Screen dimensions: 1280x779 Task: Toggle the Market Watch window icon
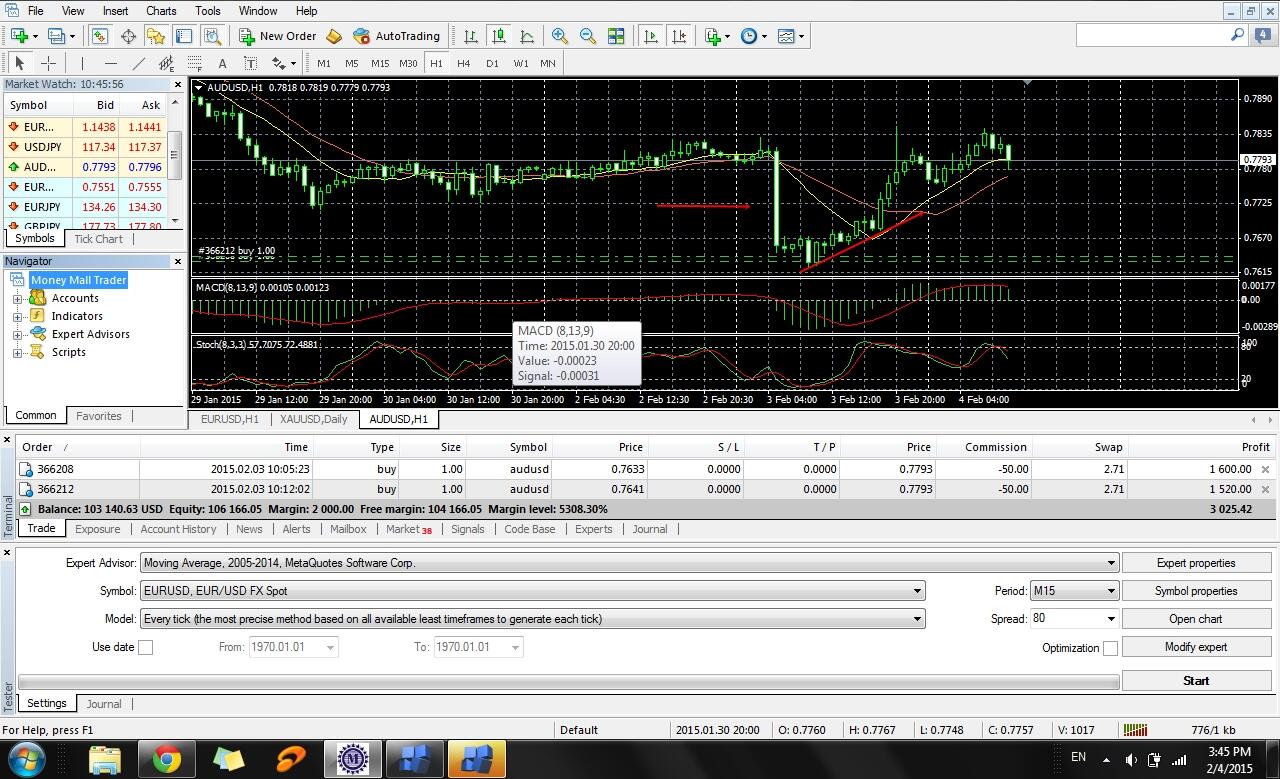(99, 36)
